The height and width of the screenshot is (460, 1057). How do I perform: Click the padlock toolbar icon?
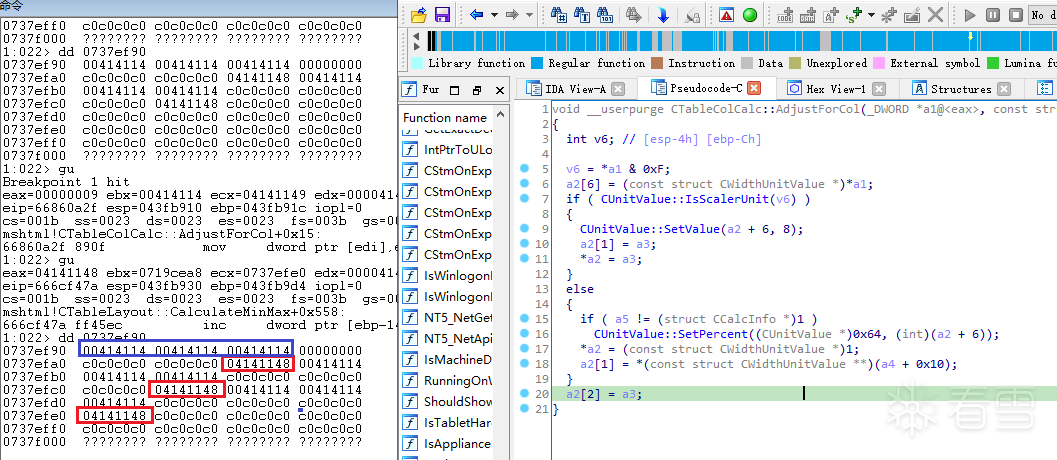click(692, 15)
